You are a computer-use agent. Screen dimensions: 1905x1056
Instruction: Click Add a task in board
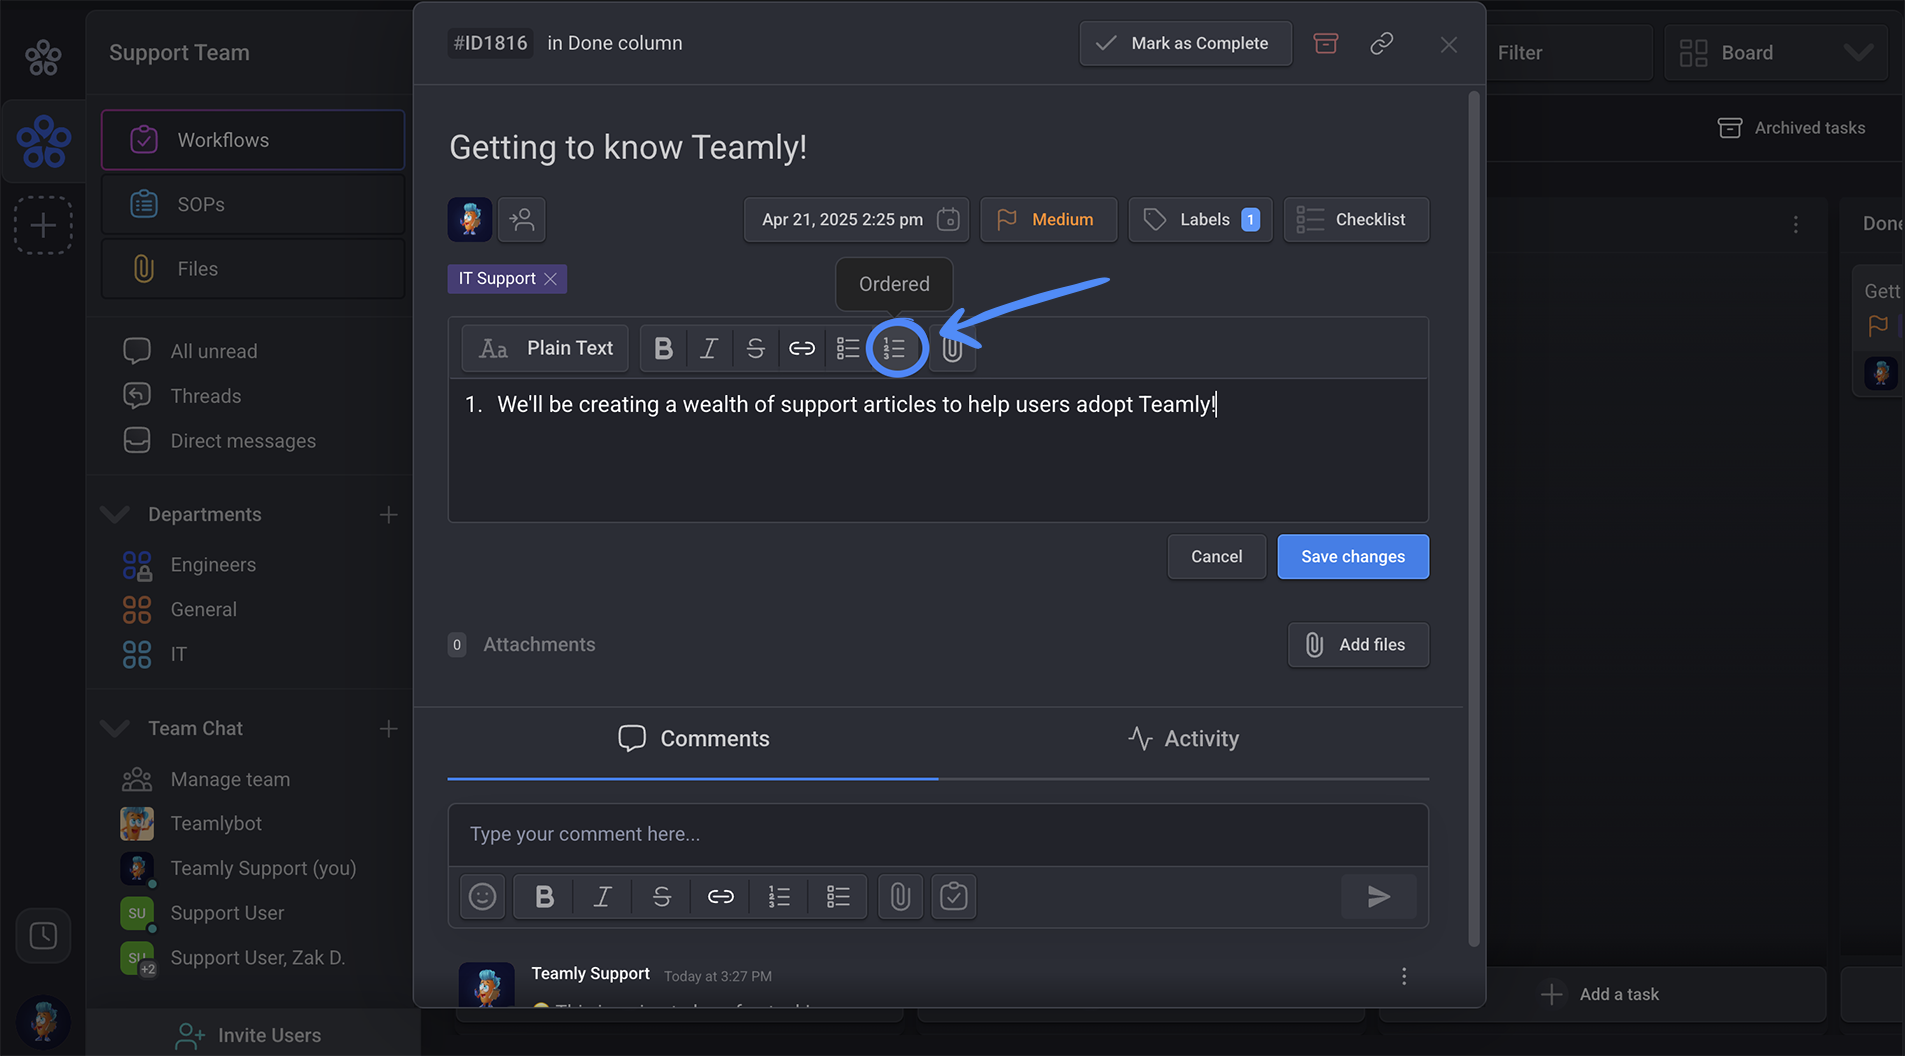pos(1603,994)
